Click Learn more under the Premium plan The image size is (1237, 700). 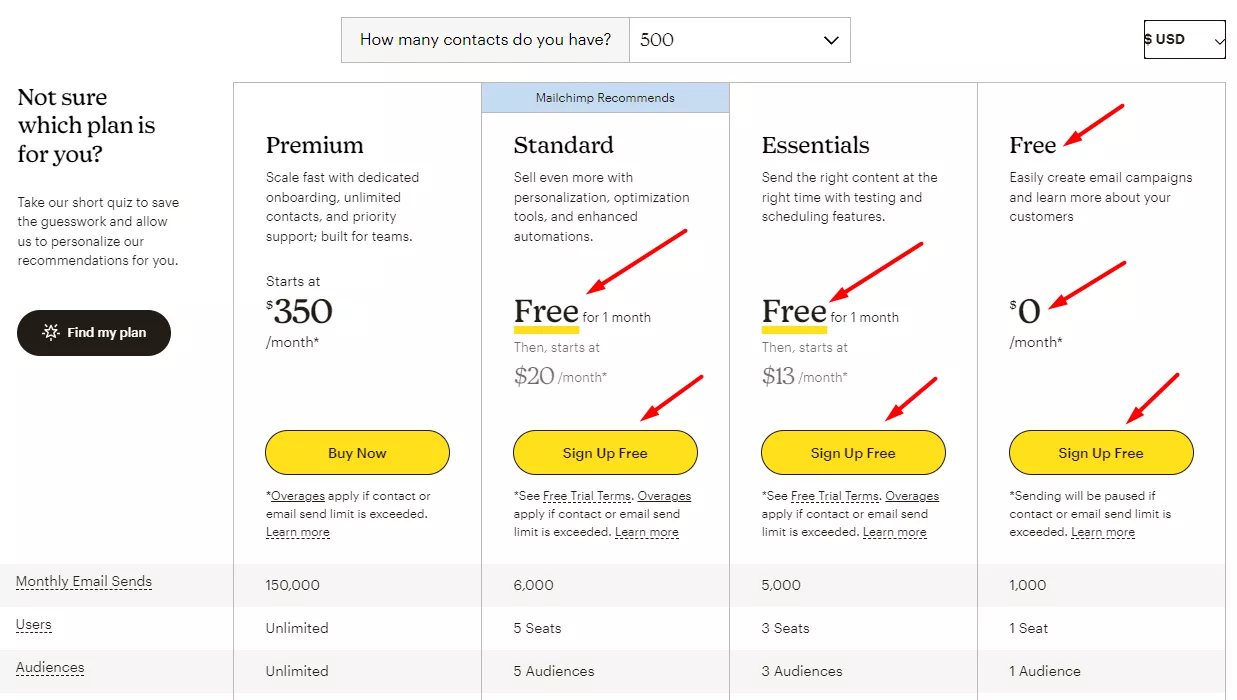click(298, 532)
